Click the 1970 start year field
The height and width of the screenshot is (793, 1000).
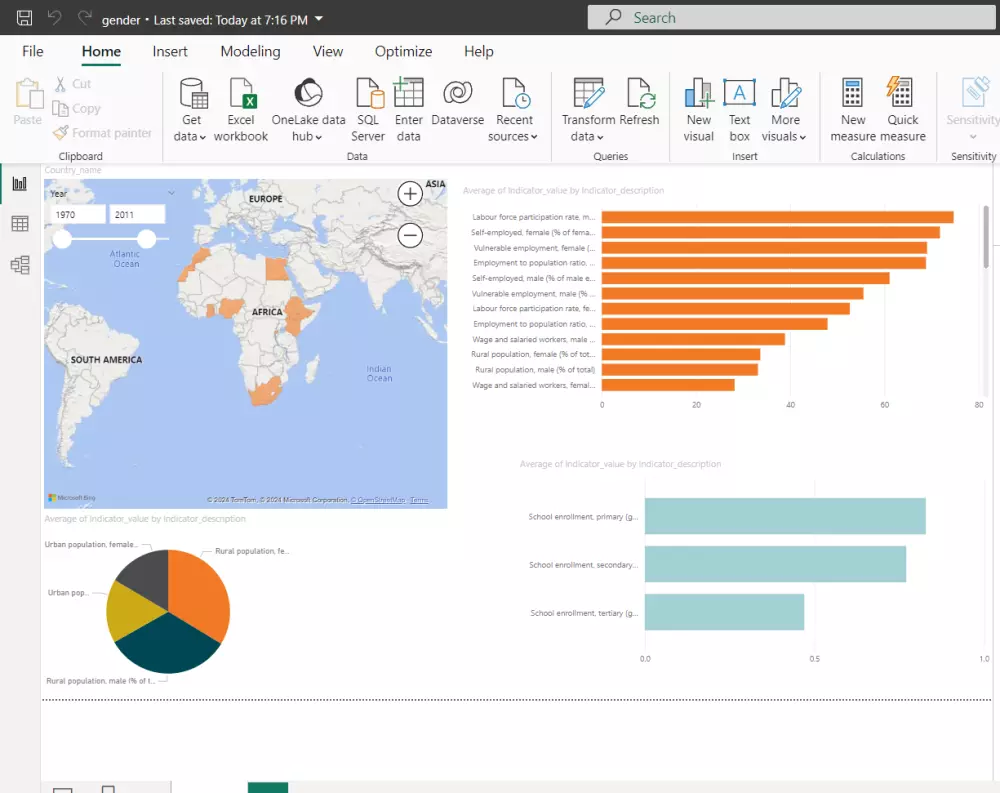click(x=78, y=214)
